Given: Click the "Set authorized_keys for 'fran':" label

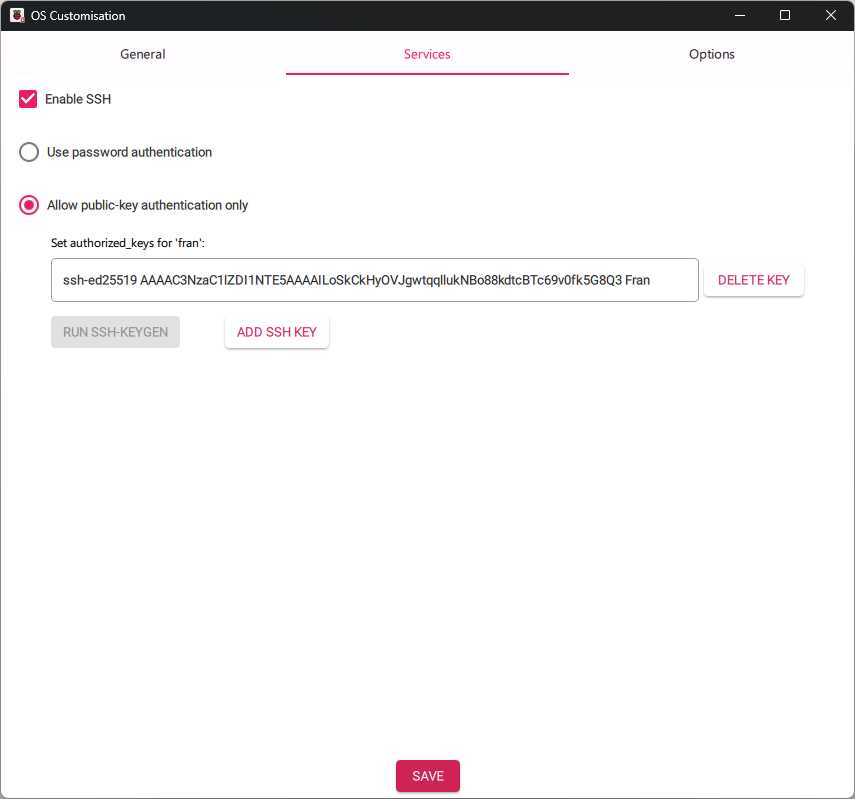Looking at the screenshot, I should pos(128,243).
